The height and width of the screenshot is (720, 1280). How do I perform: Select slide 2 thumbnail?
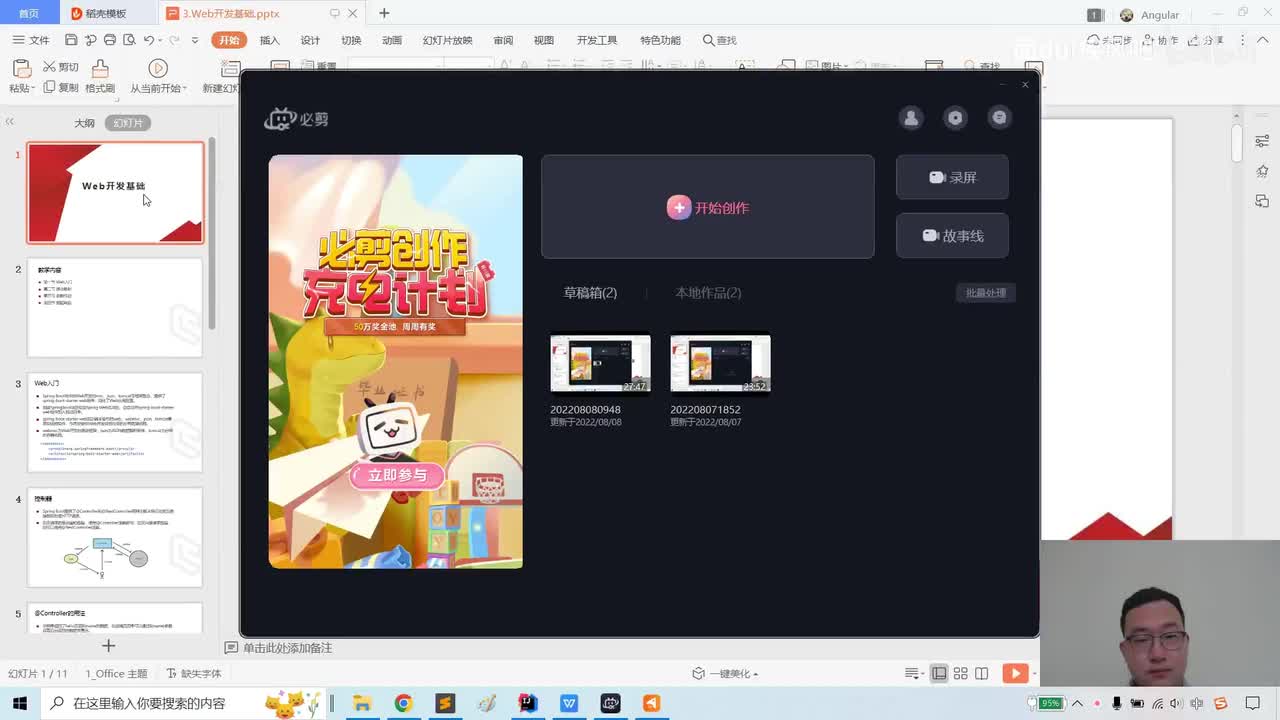[x=115, y=308]
